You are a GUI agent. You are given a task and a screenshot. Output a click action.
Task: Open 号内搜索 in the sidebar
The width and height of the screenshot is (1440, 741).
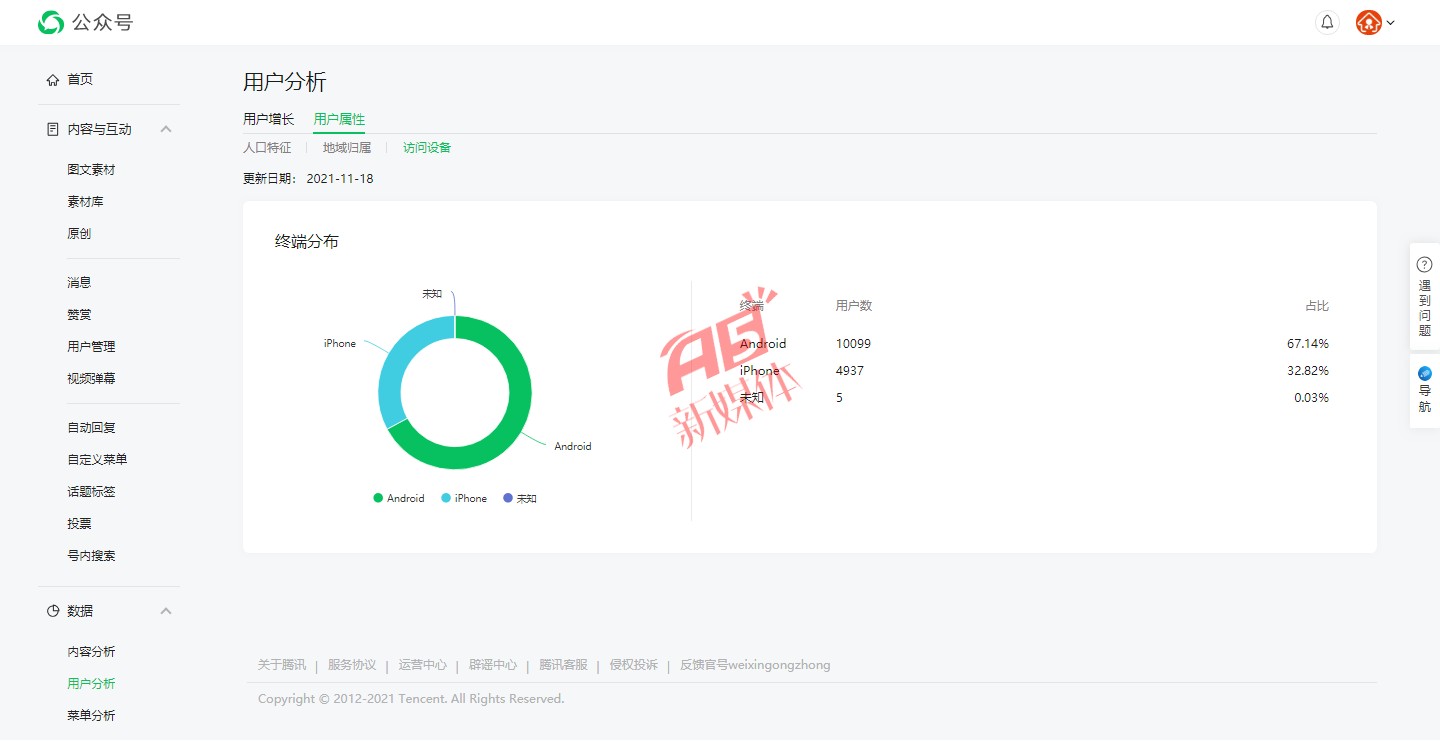(x=91, y=556)
